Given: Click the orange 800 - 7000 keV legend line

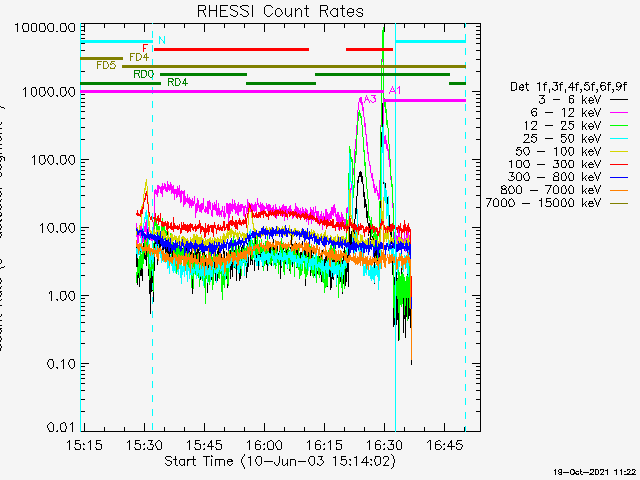Looking at the screenshot, I should coord(619,190).
